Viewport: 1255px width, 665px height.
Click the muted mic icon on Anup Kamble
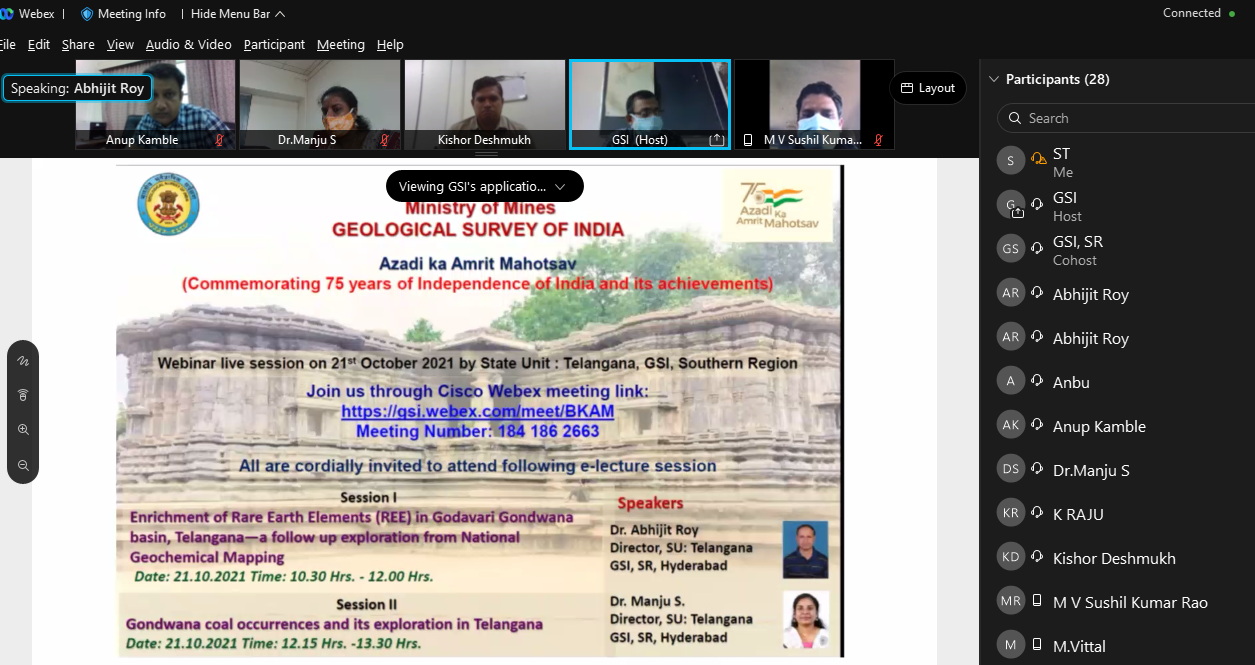pos(220,140)
